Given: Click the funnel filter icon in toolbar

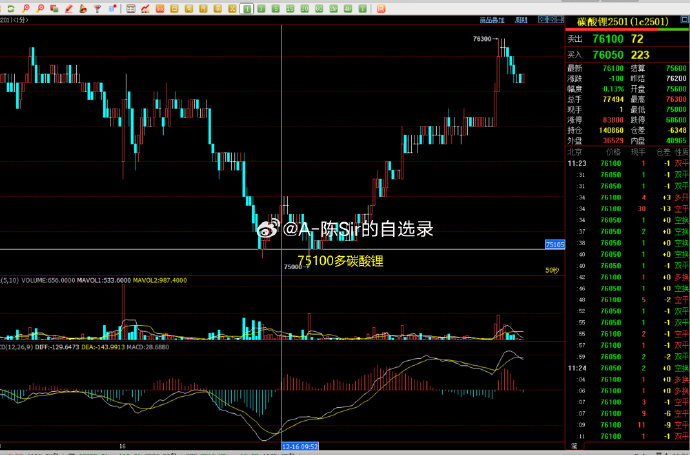Looking at the screenshot, I should pyautogui.click(x=96, y=7).
